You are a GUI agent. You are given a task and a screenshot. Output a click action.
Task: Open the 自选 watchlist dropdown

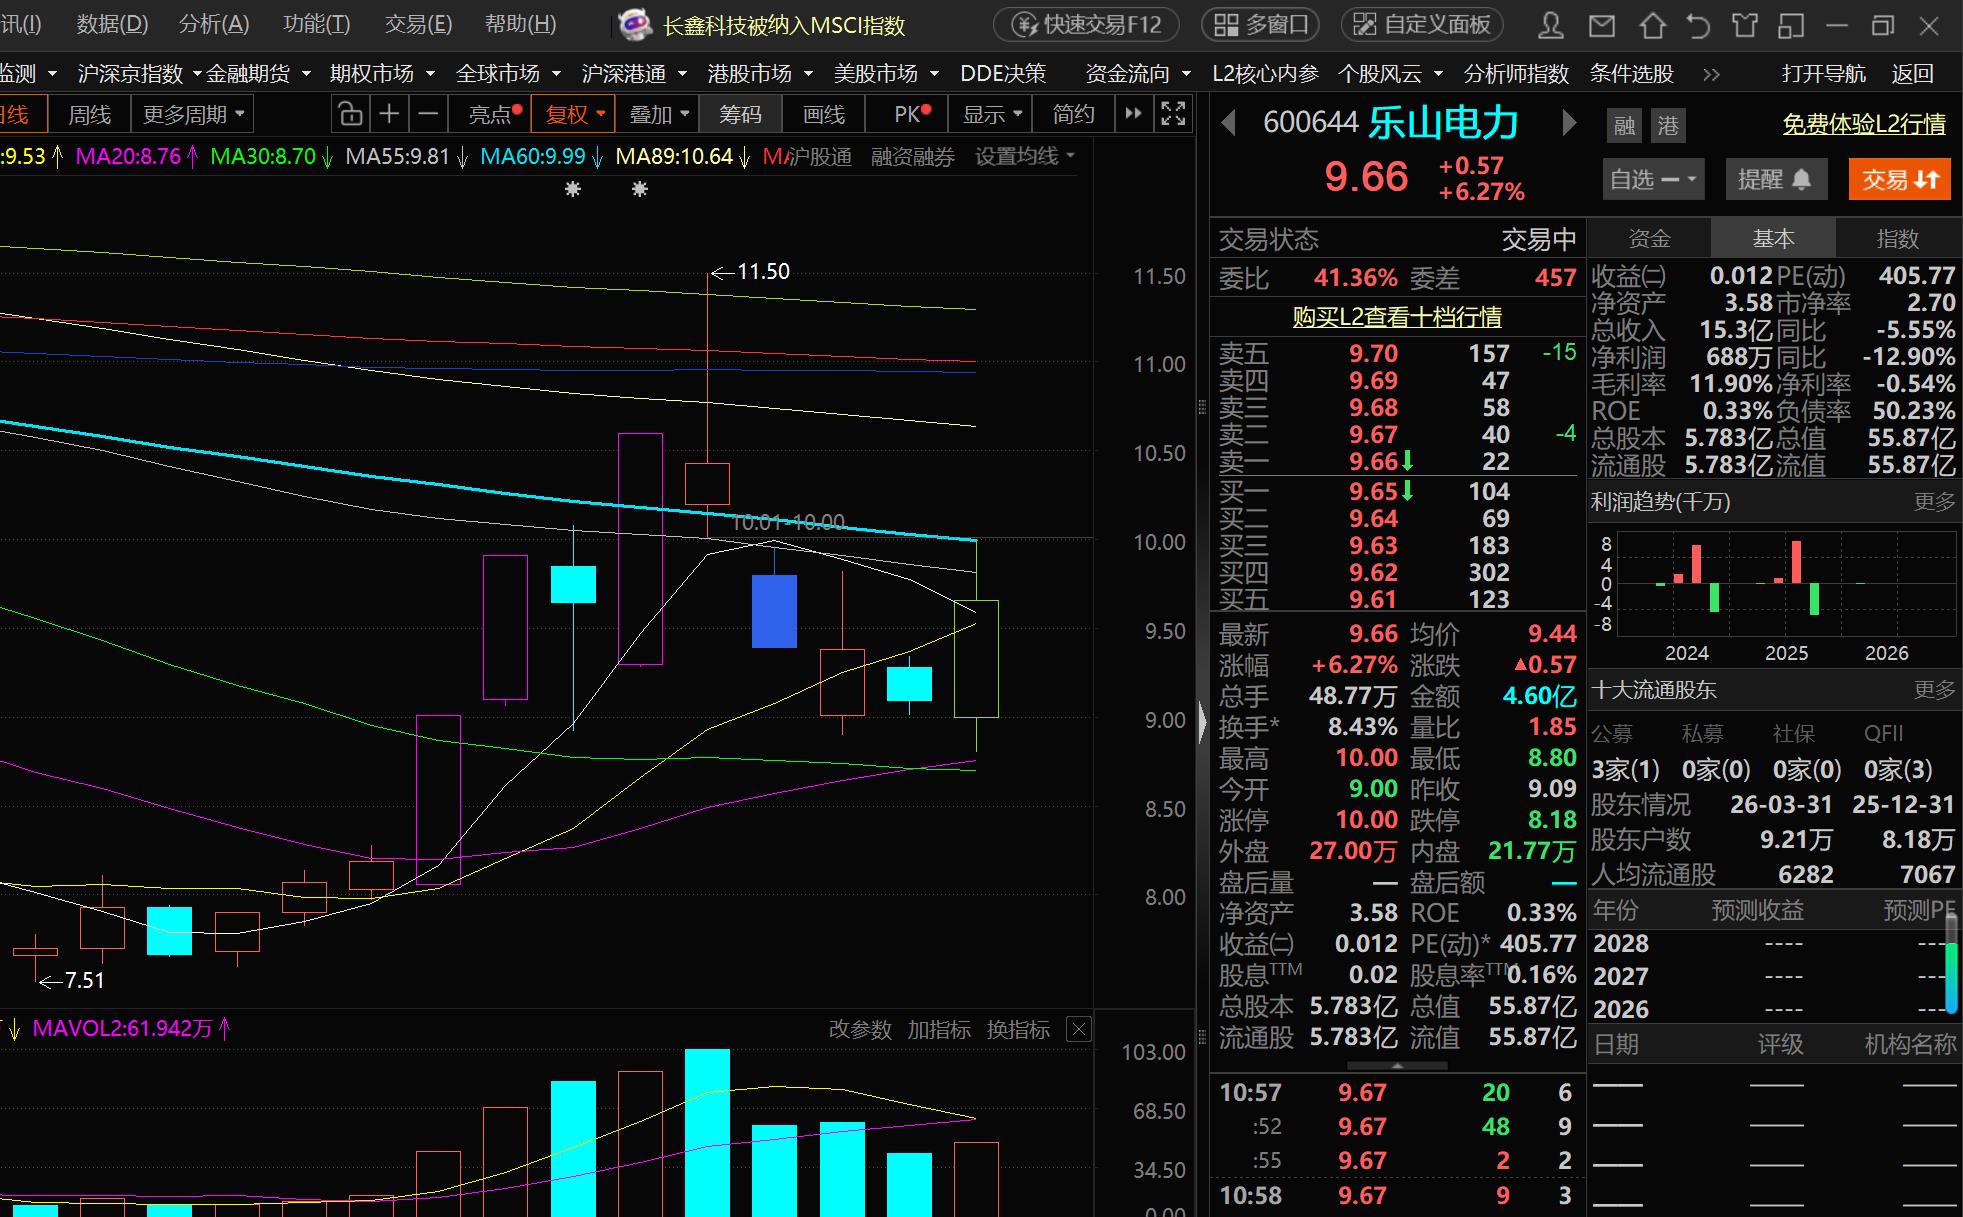[1653, 180]
